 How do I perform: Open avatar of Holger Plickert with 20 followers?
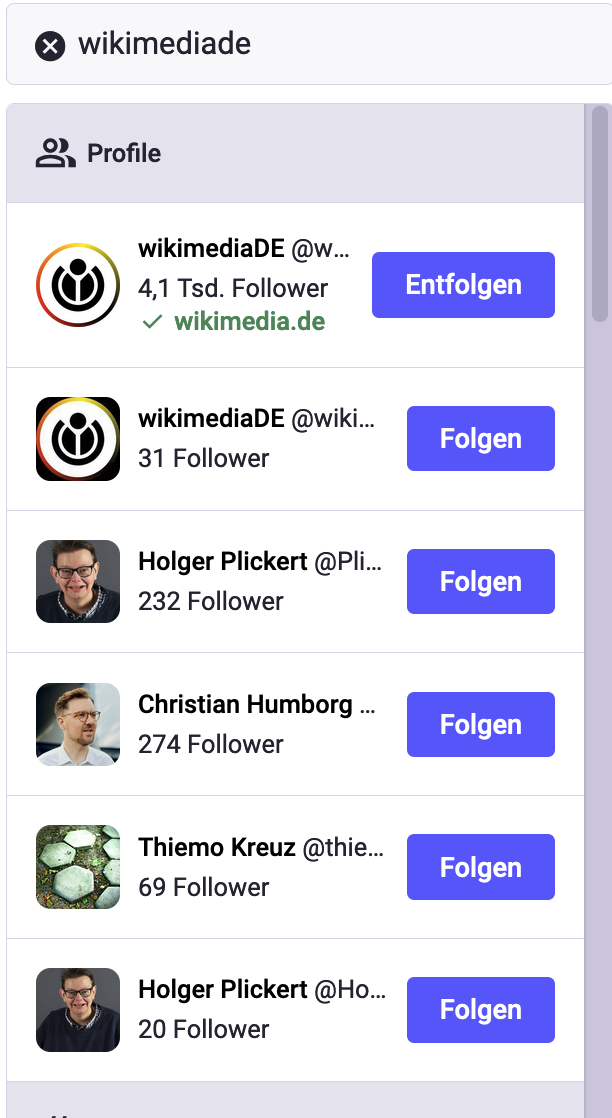click(x=78, y=1010)
